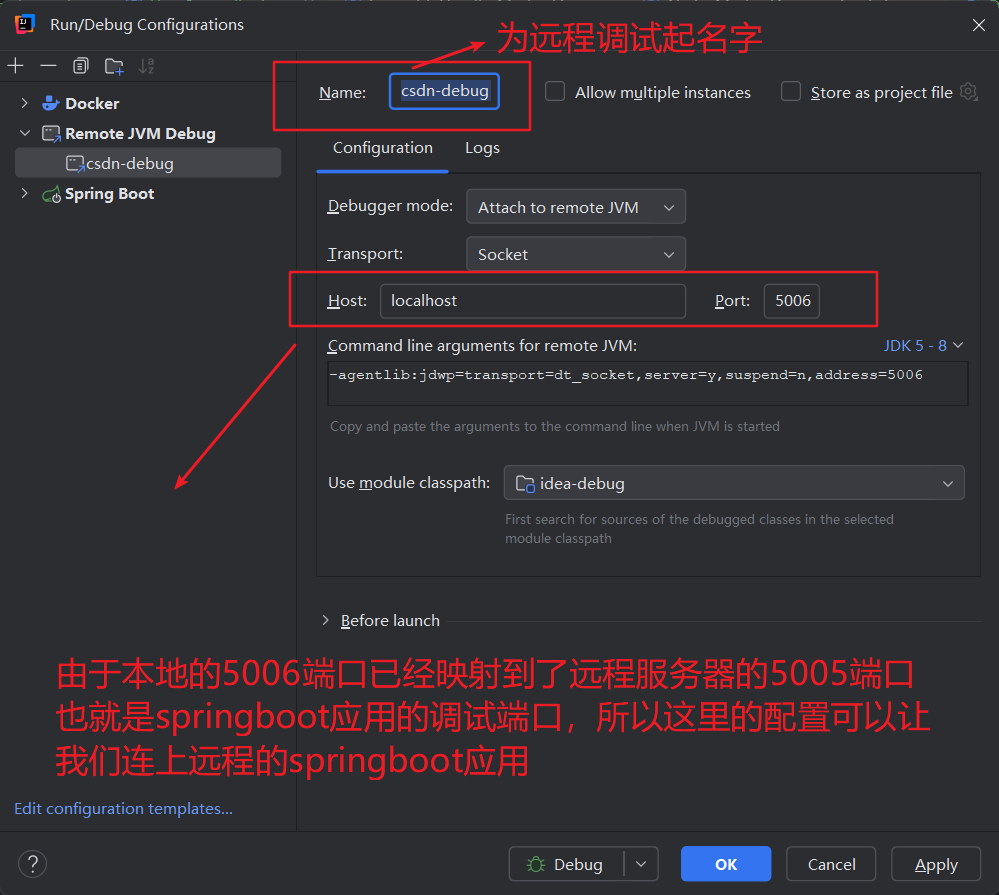Viewport: 999px width, 895px height.
Task: Click the Host input field
Action: point(532,301)
